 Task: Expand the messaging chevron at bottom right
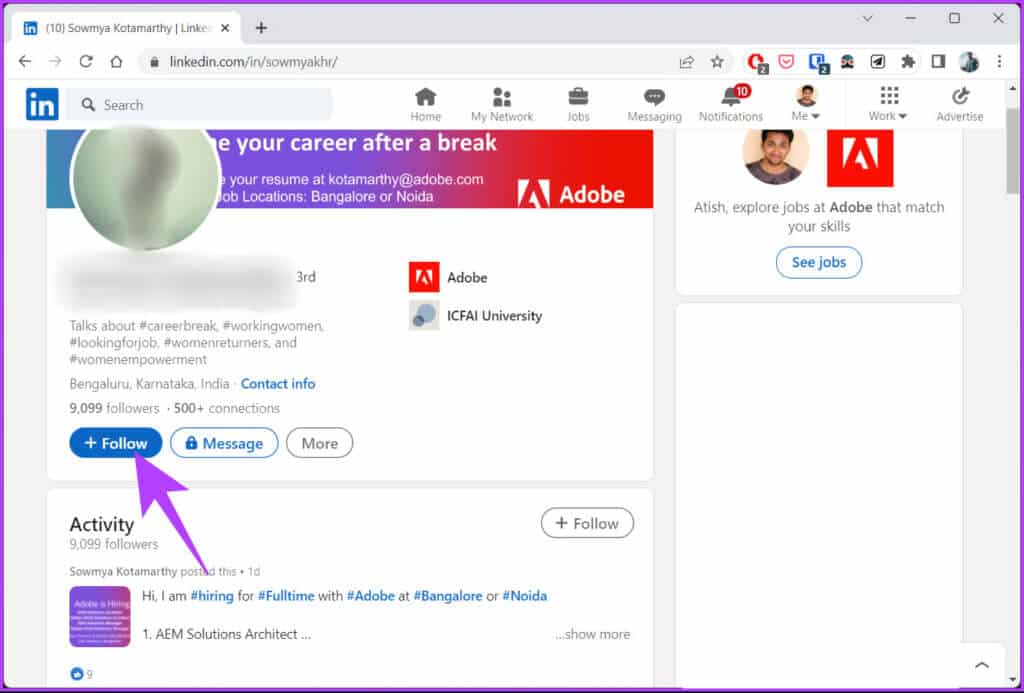982,665
